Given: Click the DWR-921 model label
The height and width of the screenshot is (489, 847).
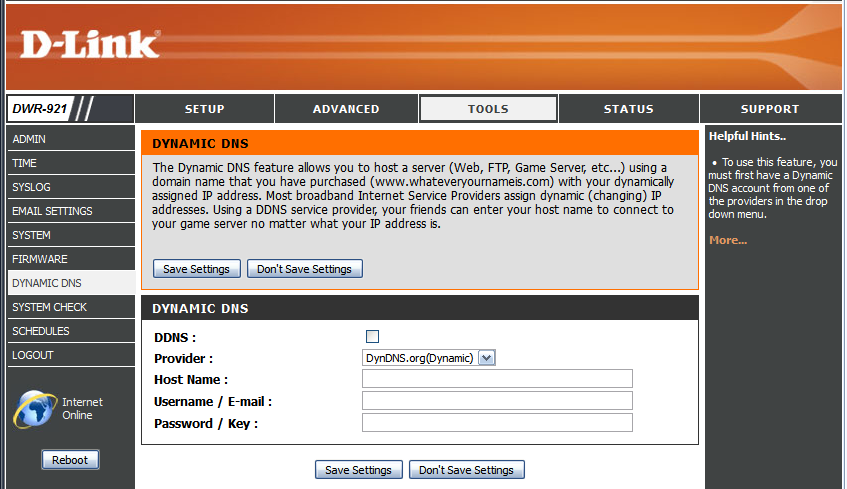Looking at the screenshot, I should click(x=40, y=109).
